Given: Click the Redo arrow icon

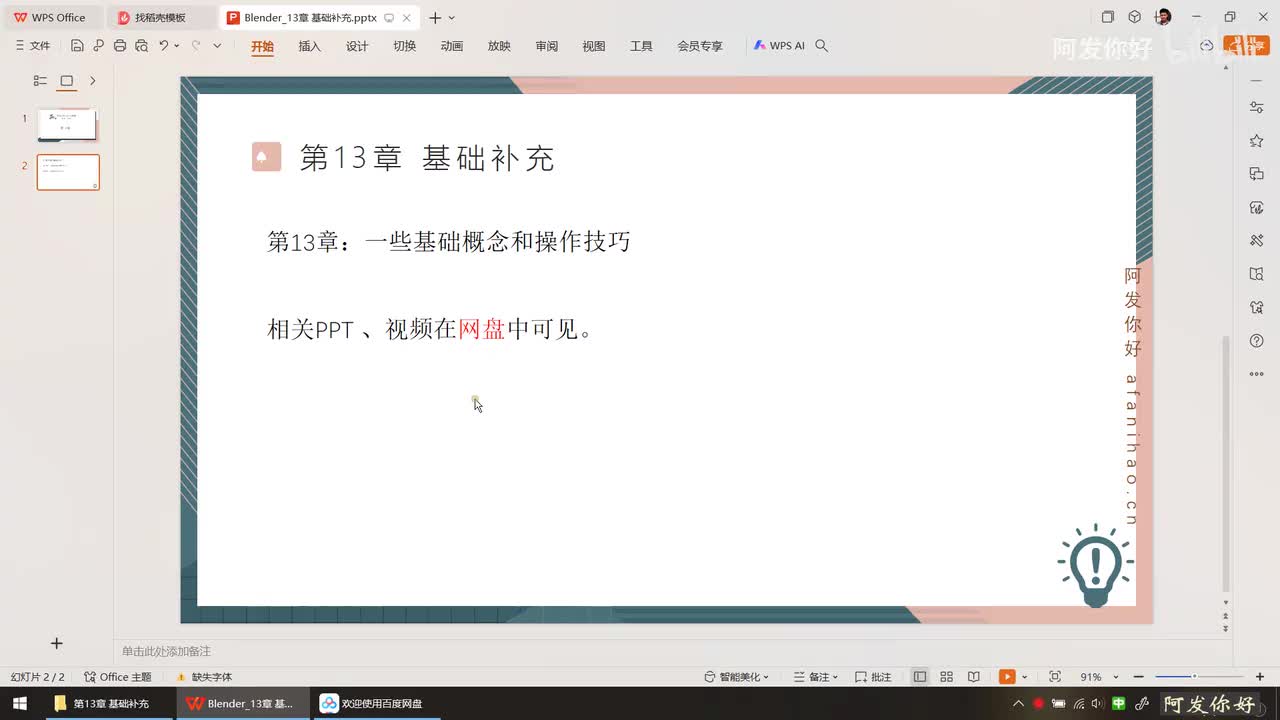Looking at the screenshot, I should point(196,46).
